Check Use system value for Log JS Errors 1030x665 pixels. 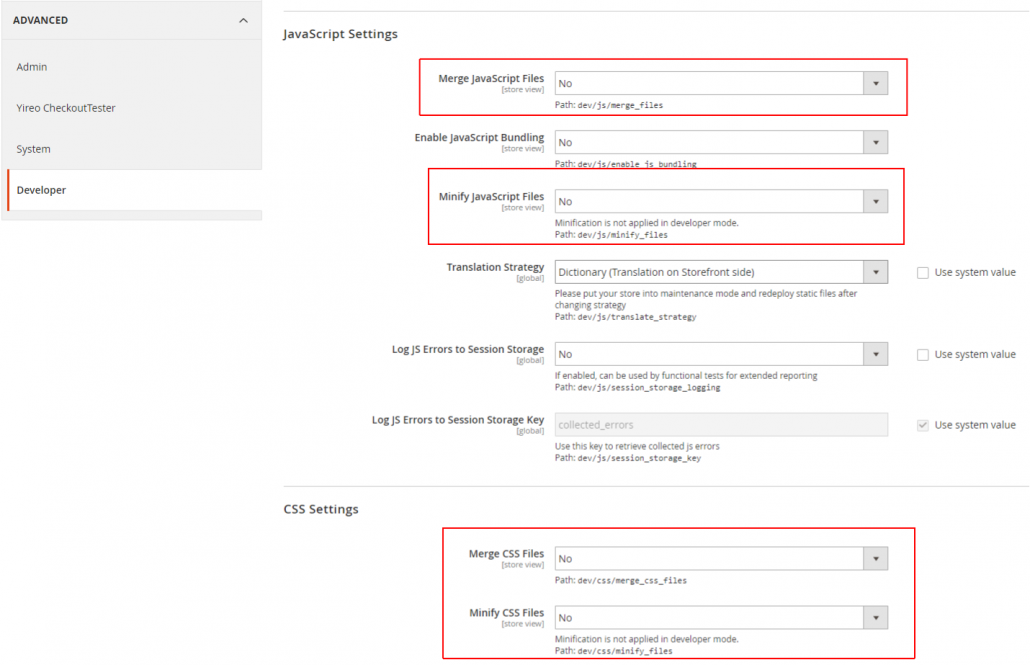923,355
